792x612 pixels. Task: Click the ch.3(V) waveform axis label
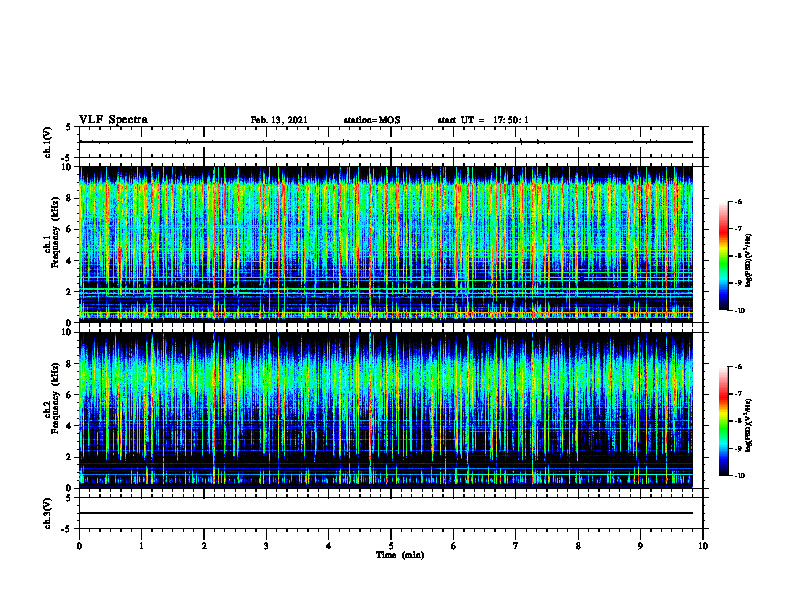point(48,513)
